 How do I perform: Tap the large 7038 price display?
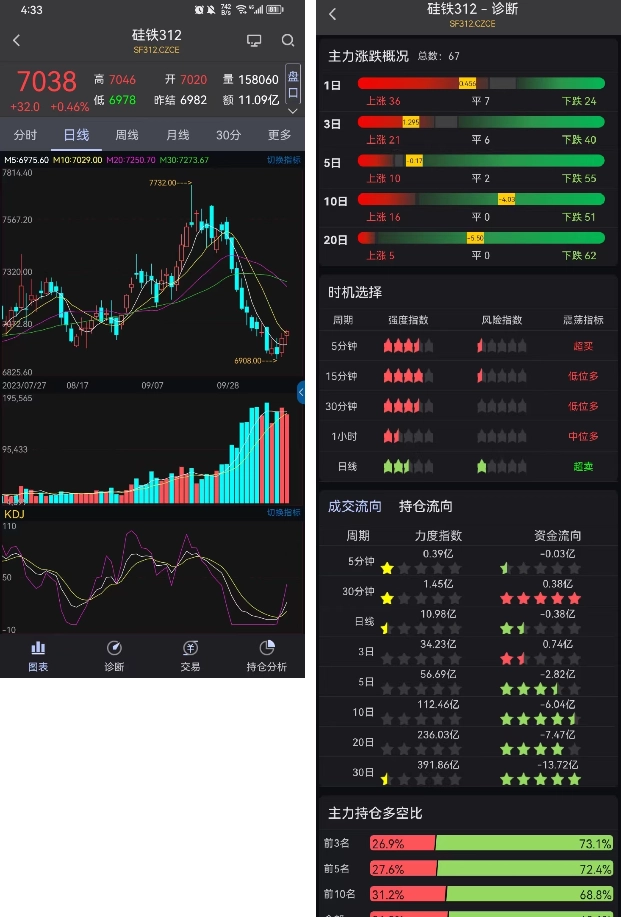(x=46, y=80)
